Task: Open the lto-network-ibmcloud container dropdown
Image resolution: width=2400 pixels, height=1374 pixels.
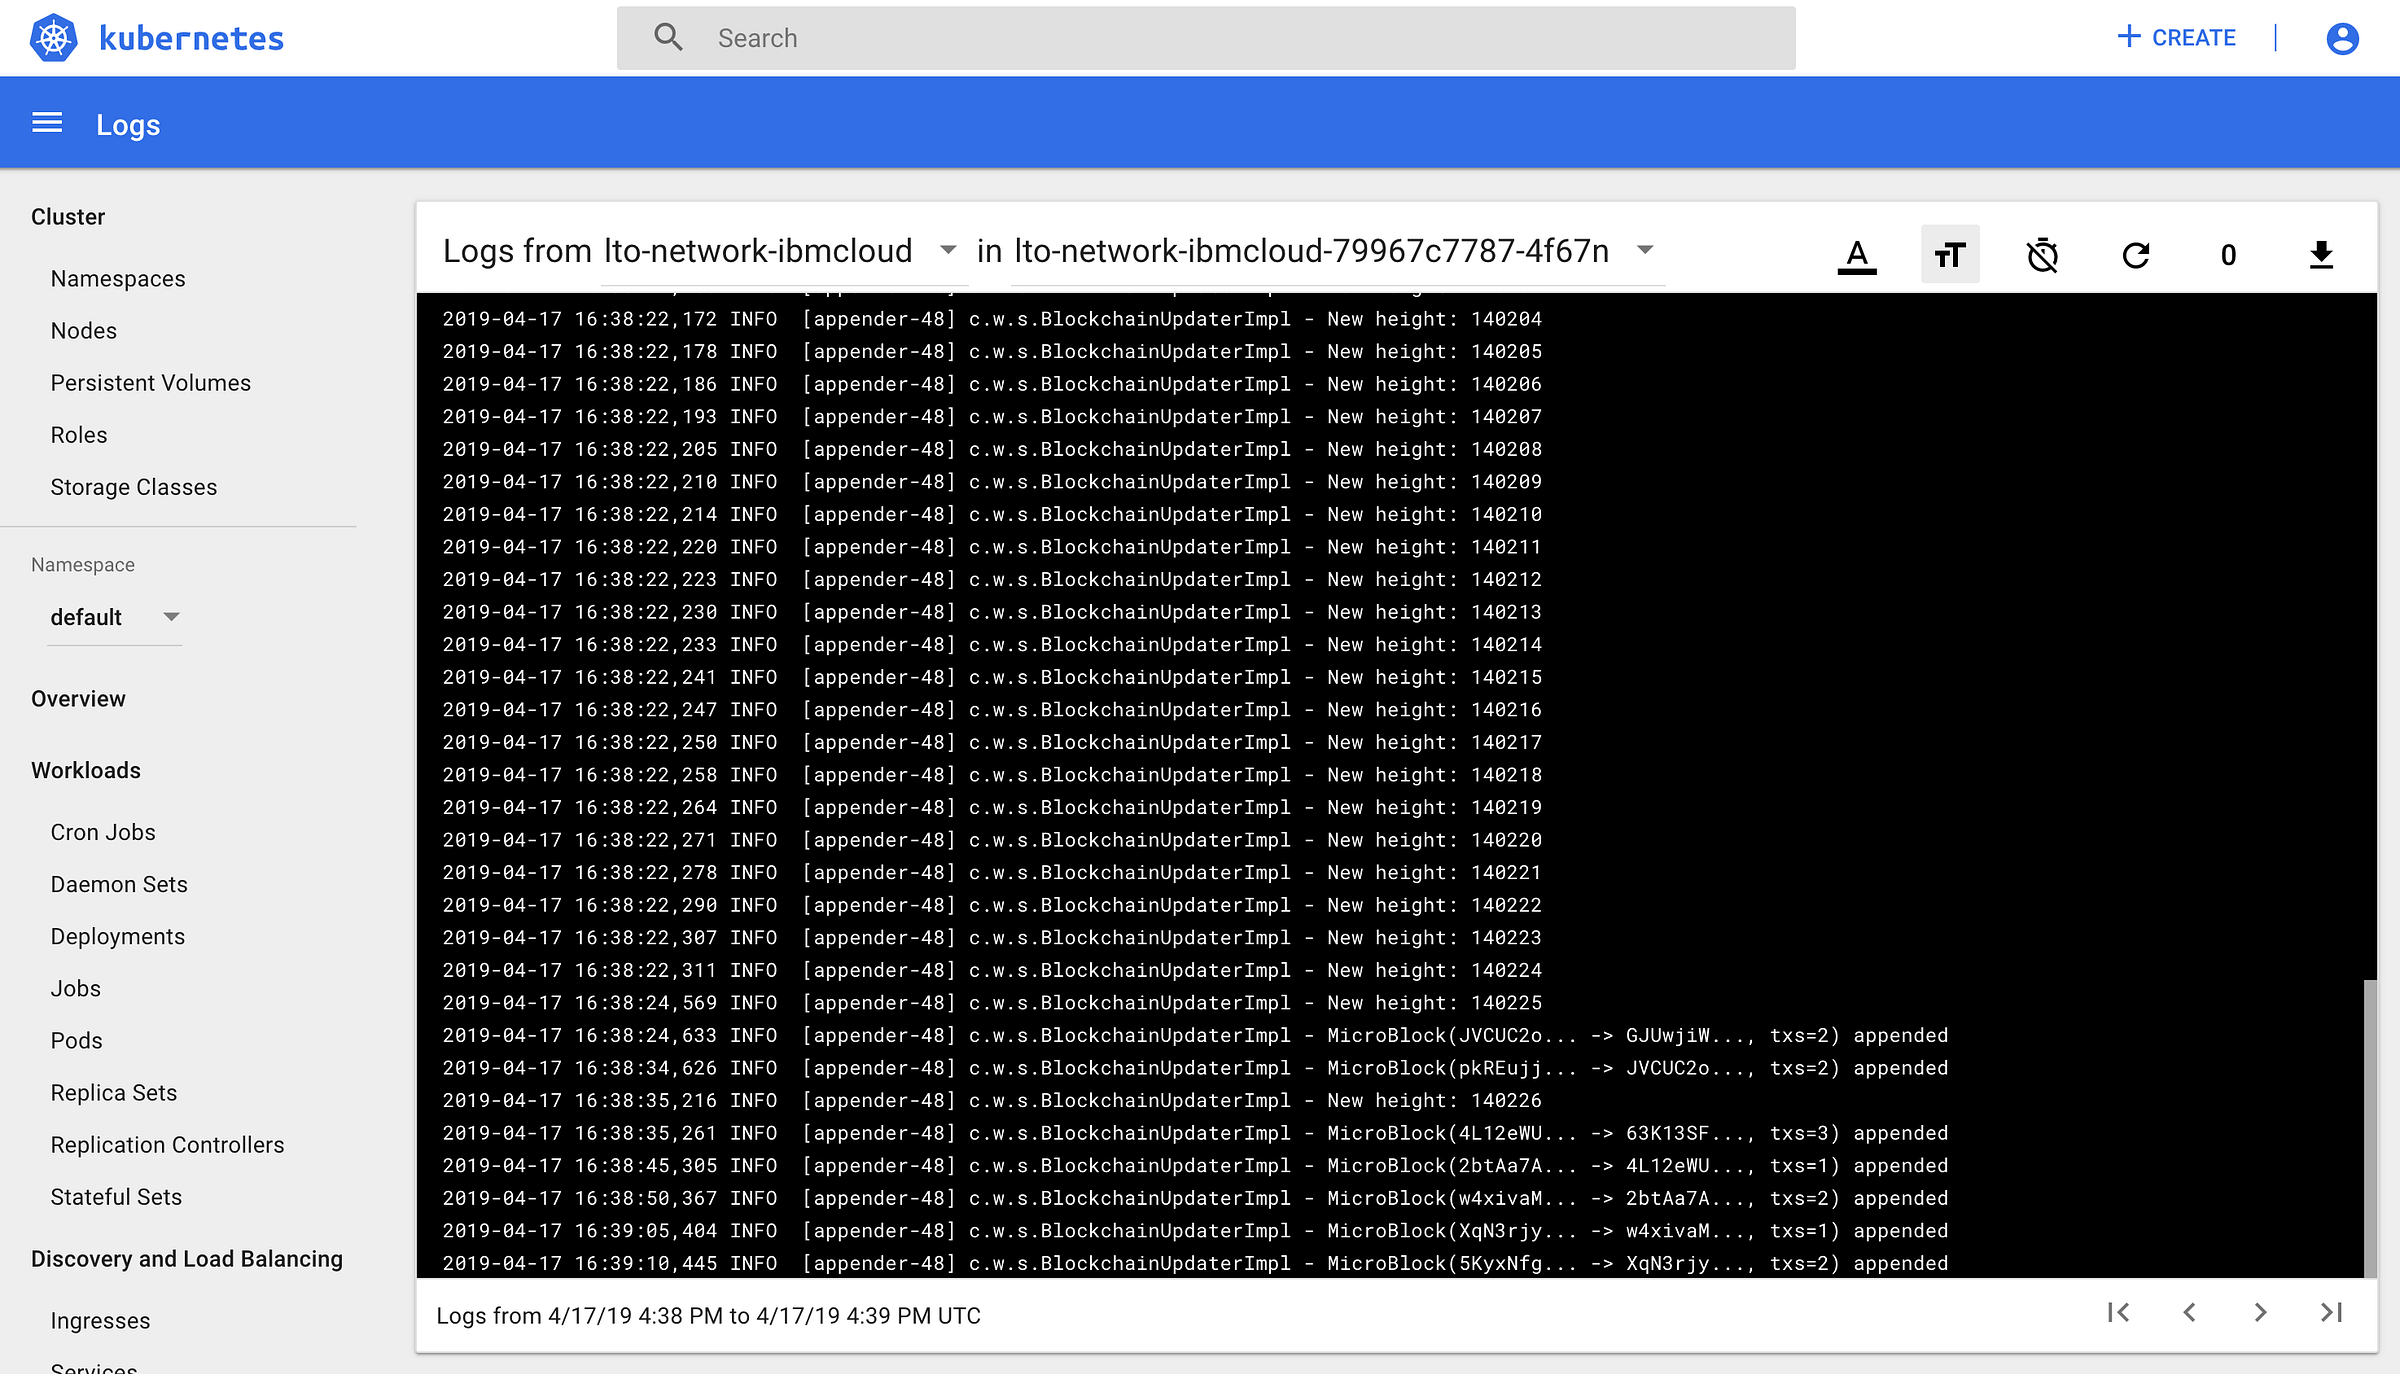Action: click(x=946, y=250)
